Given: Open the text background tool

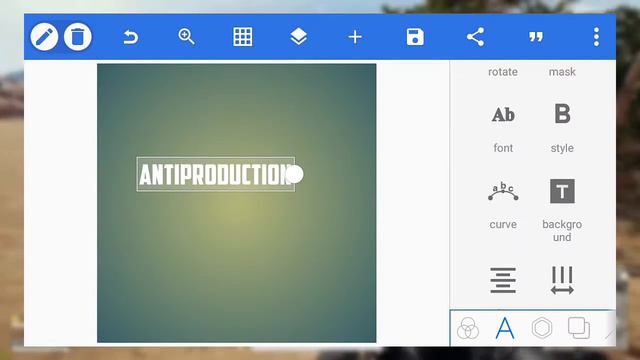Looking at the screenshot, I should pos(562,191).
